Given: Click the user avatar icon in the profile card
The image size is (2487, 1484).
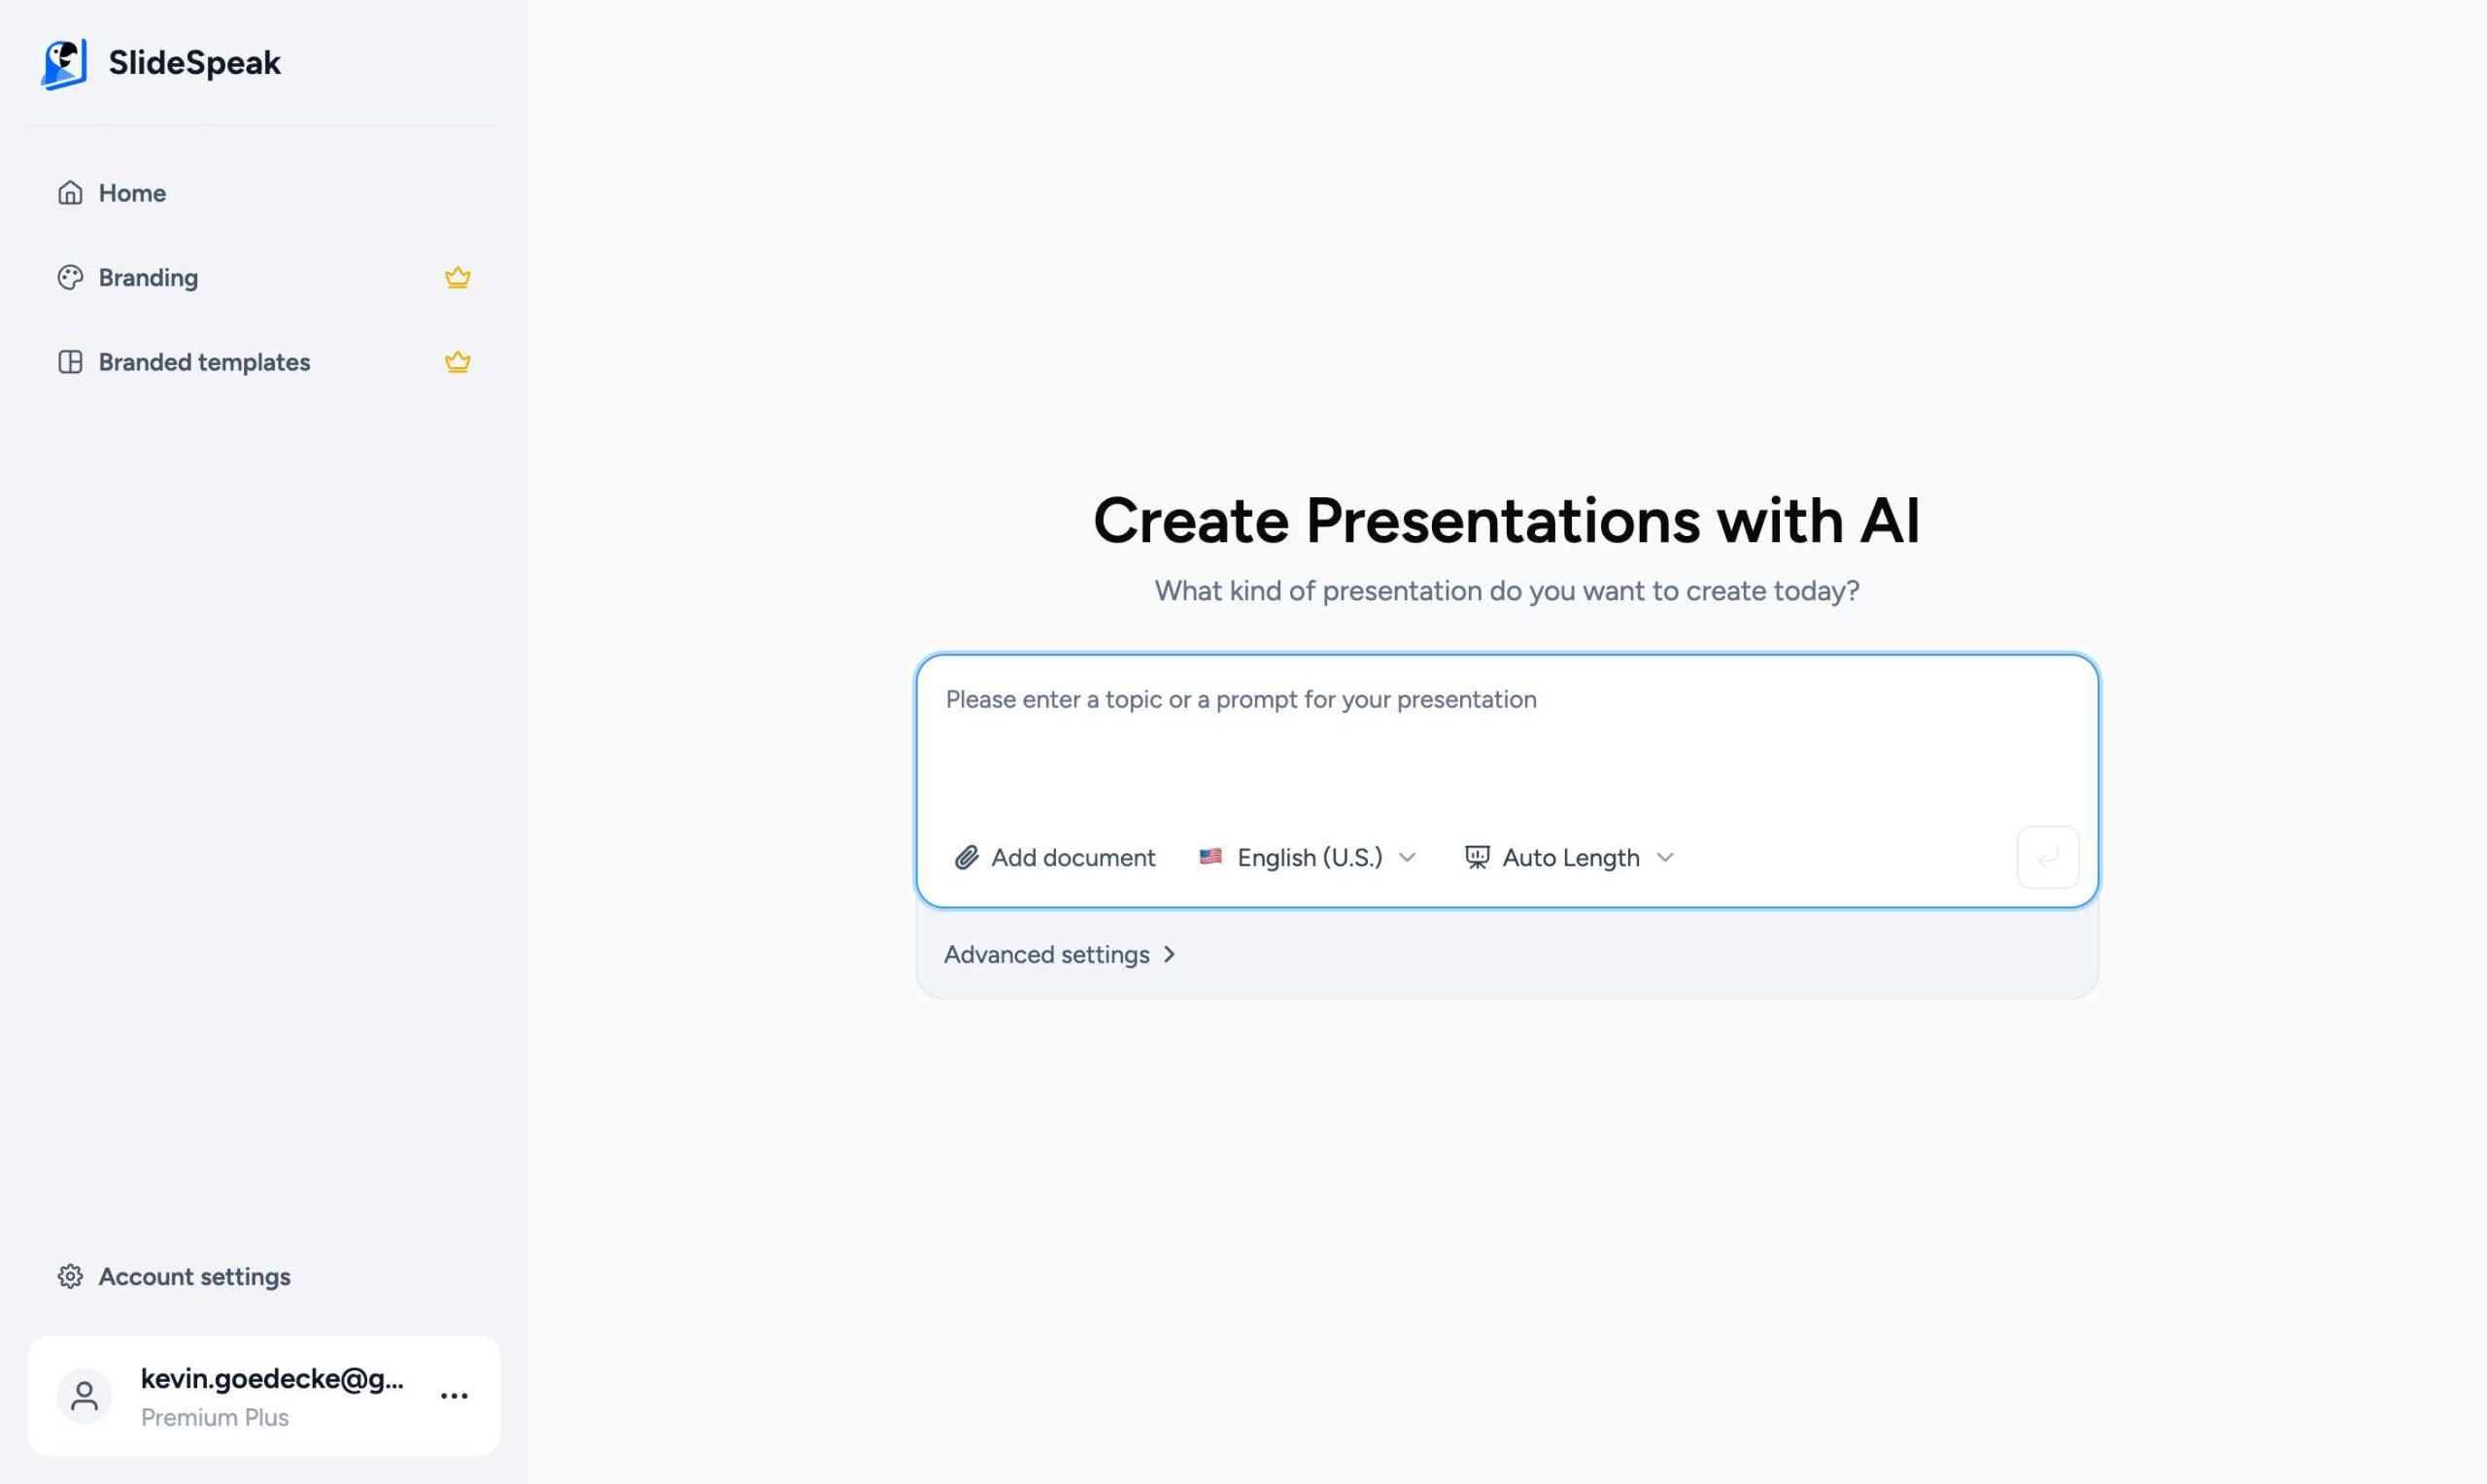Looking at the screenshot, I should point(84,1396).
